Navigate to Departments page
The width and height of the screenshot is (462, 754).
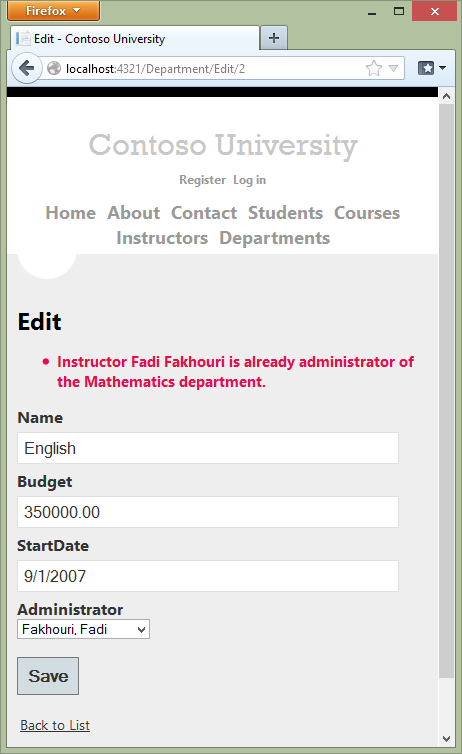275,238
